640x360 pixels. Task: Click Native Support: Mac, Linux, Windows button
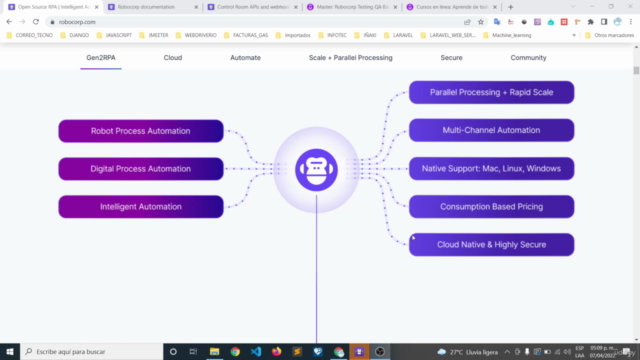[491, 169]
